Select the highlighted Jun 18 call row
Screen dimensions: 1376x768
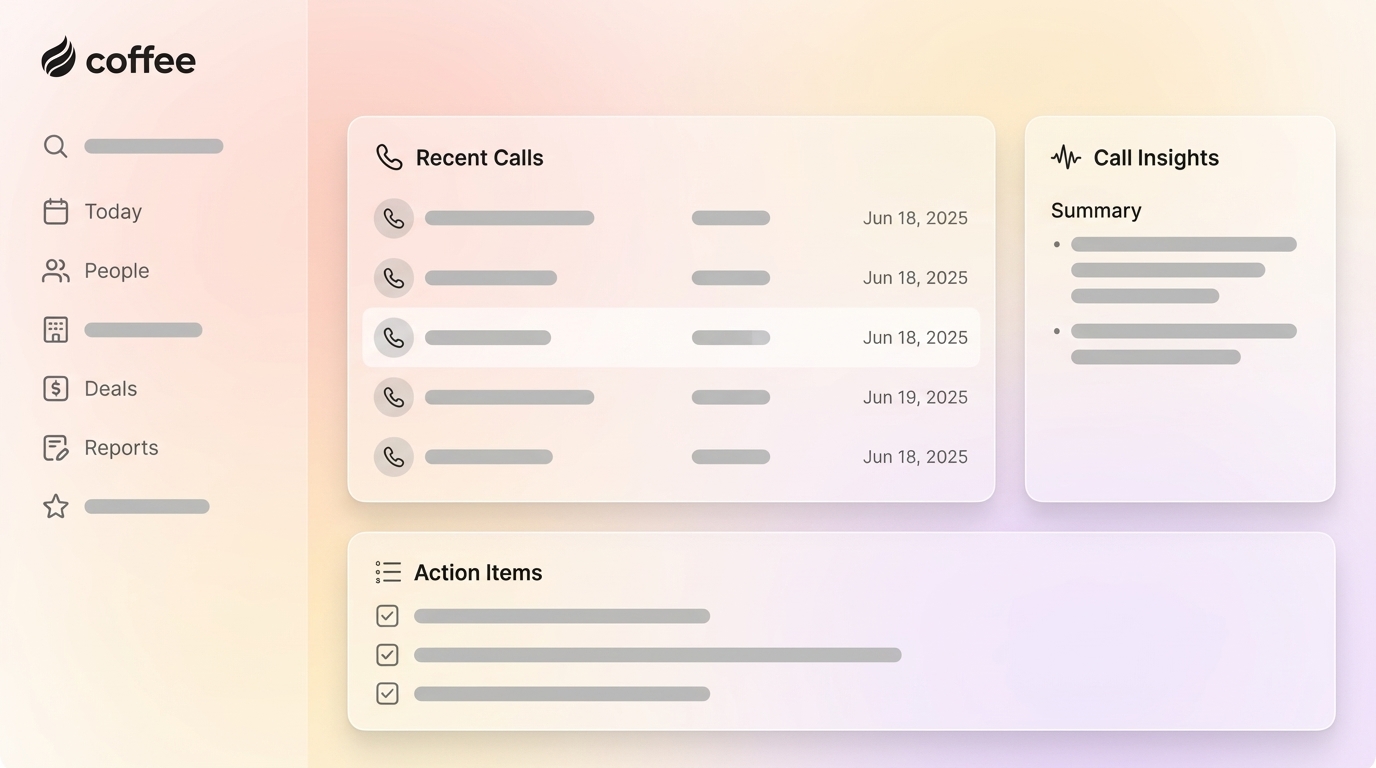click(x=671, y=337)
